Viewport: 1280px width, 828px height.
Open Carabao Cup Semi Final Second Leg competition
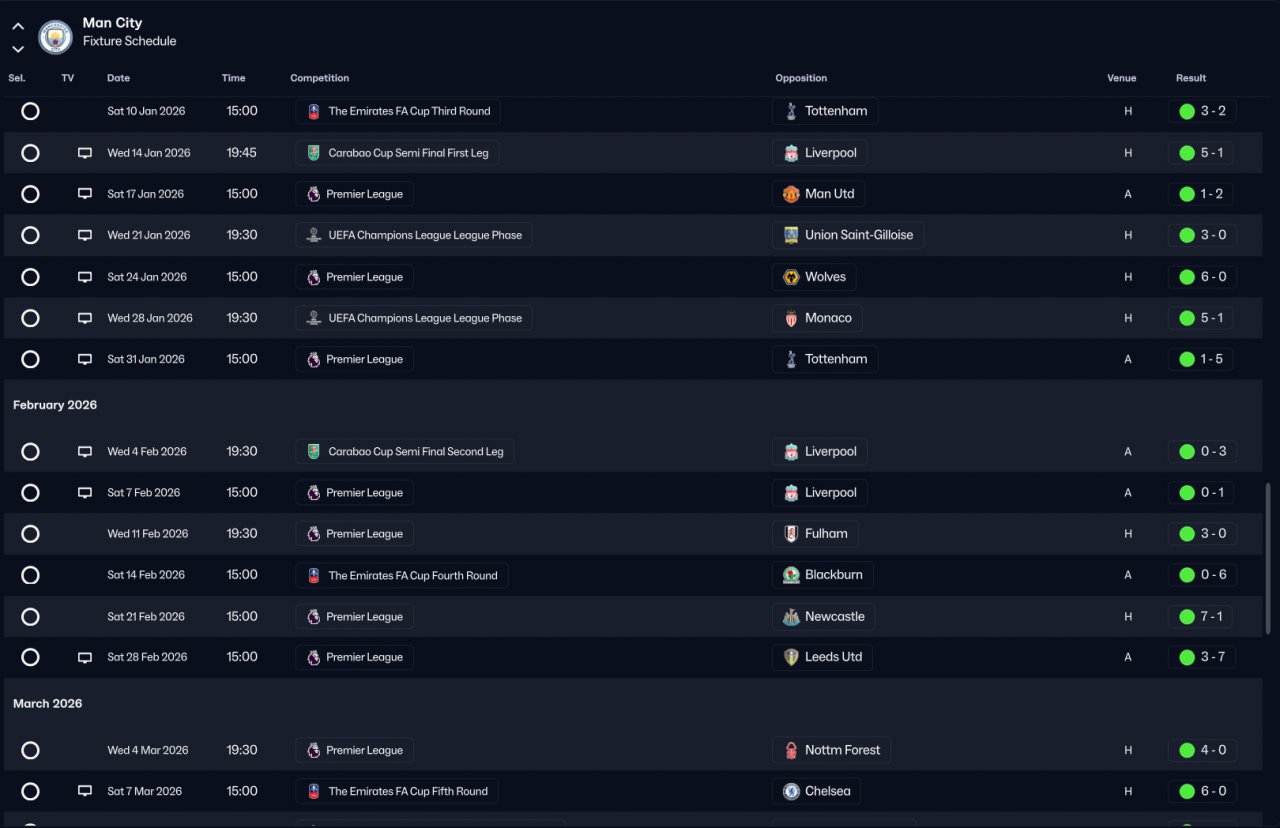point(404,452)
